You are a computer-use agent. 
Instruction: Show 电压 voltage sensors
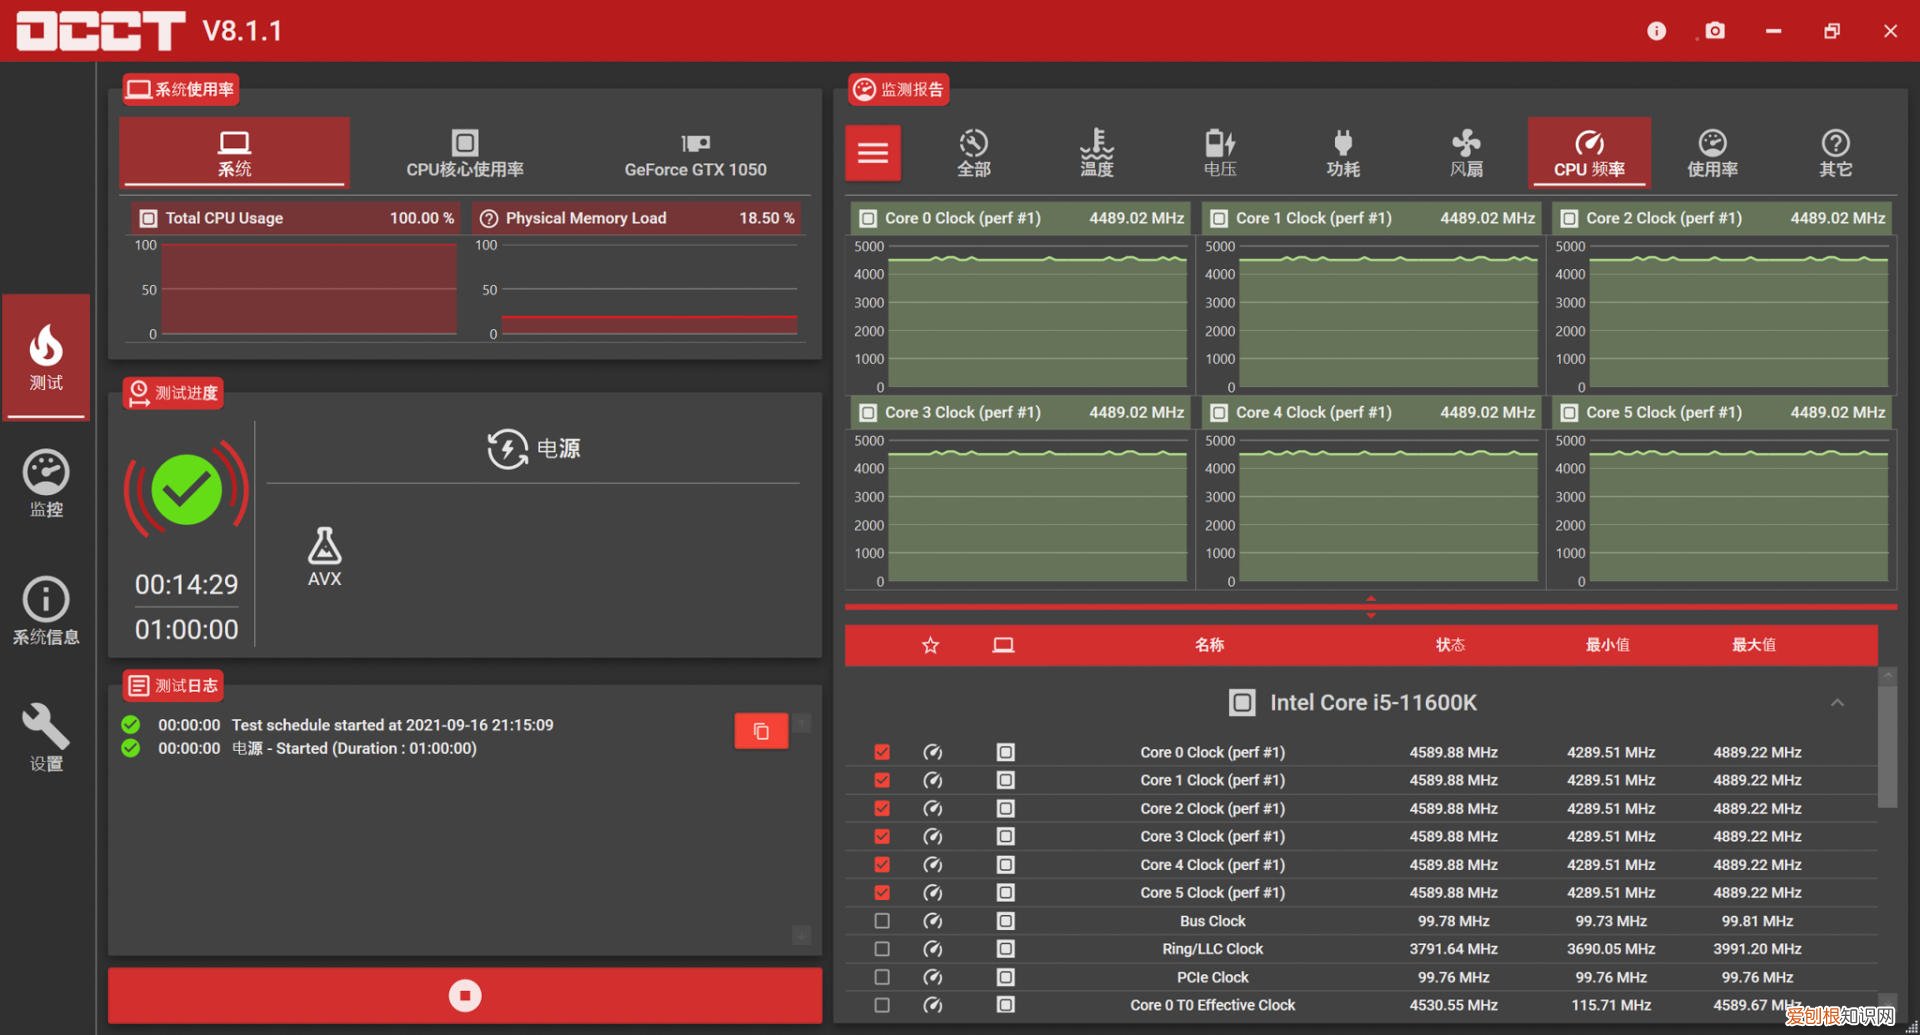pyautogui.click(x=1219, y=153)
